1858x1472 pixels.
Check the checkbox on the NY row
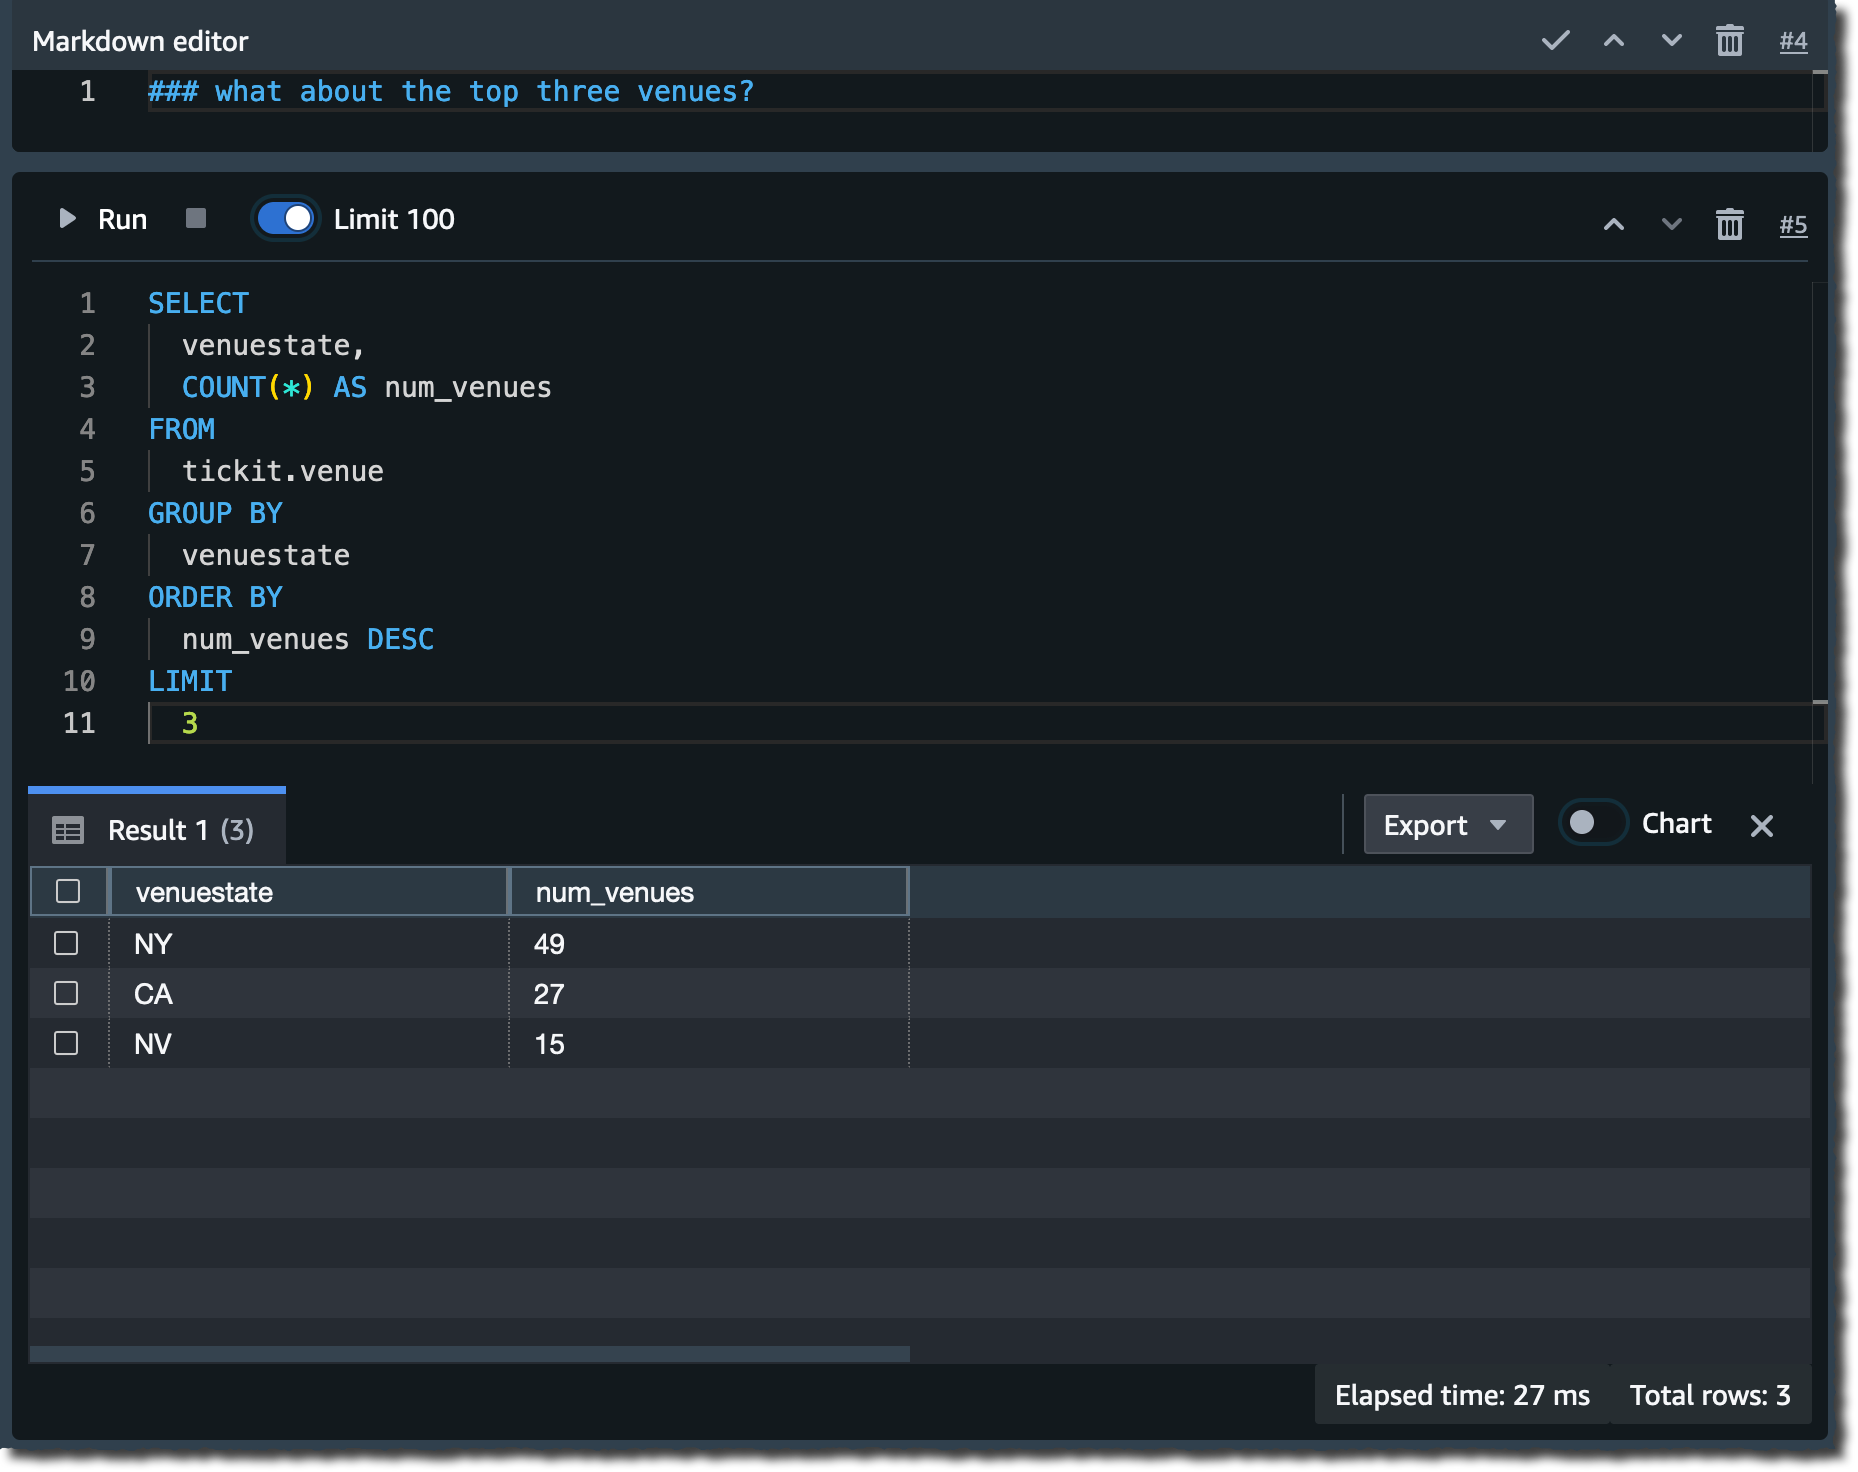pyautogui.click(x=67, y=942)
